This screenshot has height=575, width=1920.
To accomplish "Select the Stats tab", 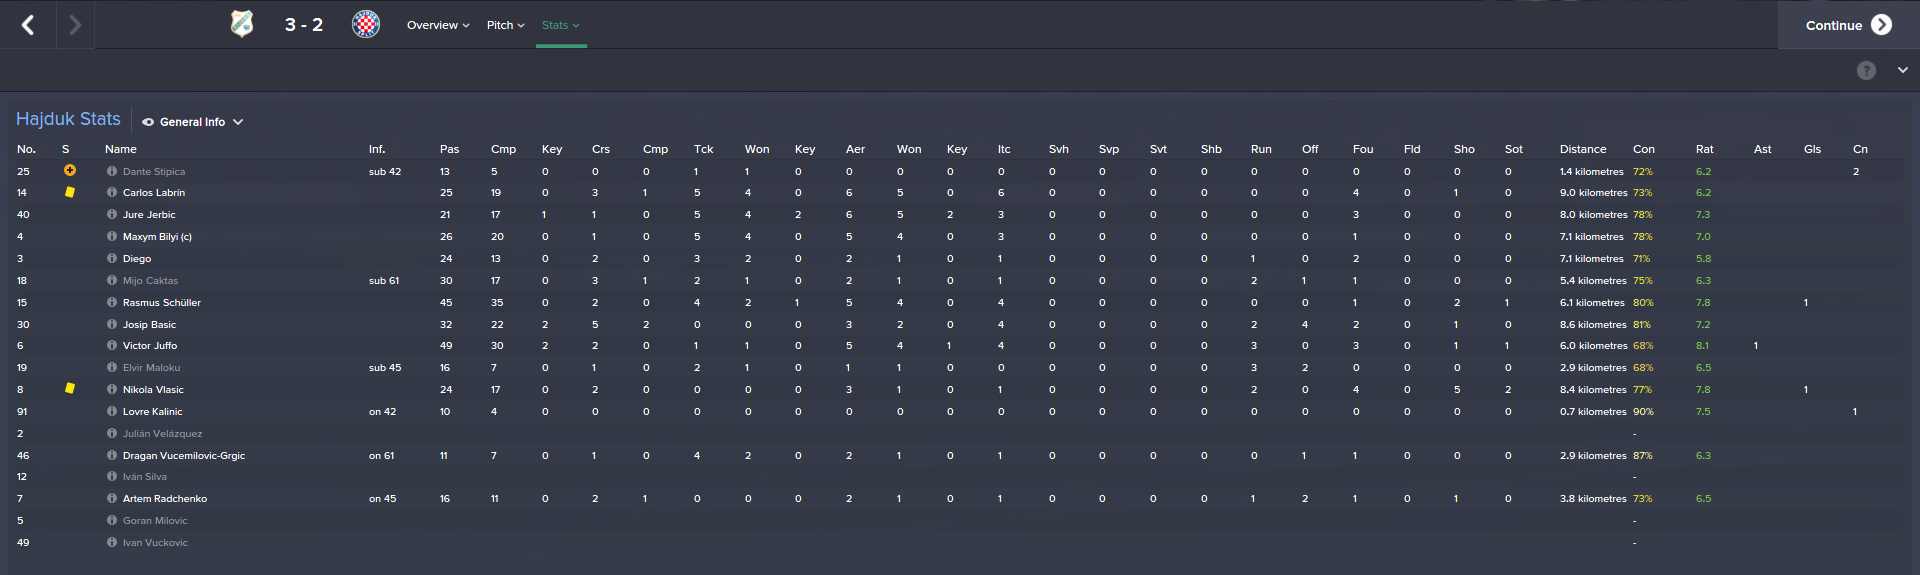I will (x=560, y=25).
